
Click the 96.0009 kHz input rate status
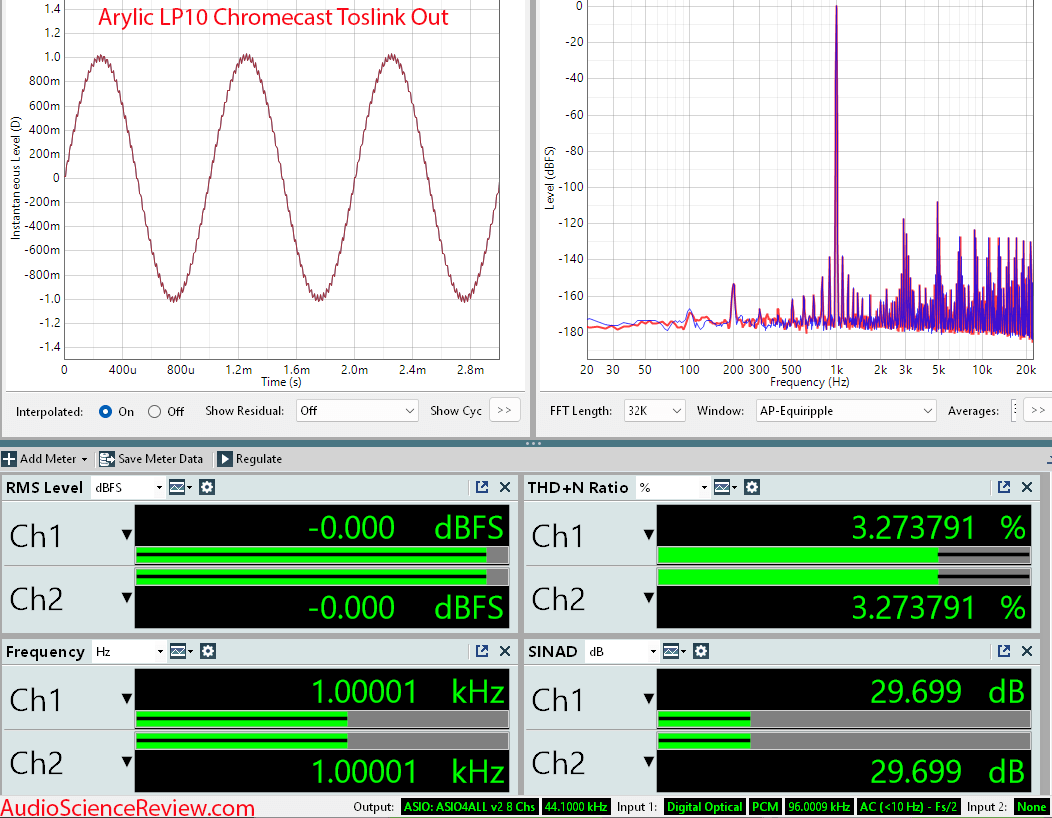[x=819, y=807]
